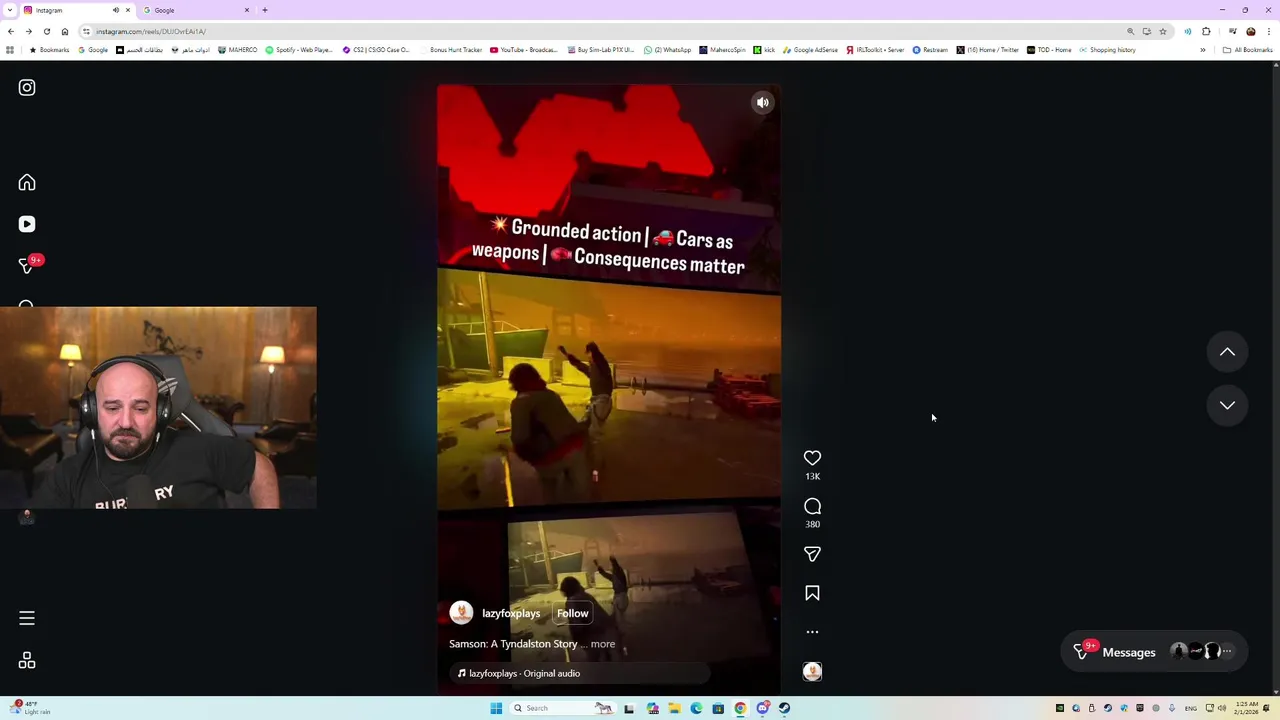Open clock and date in taskbar

tap(1246, 708)
